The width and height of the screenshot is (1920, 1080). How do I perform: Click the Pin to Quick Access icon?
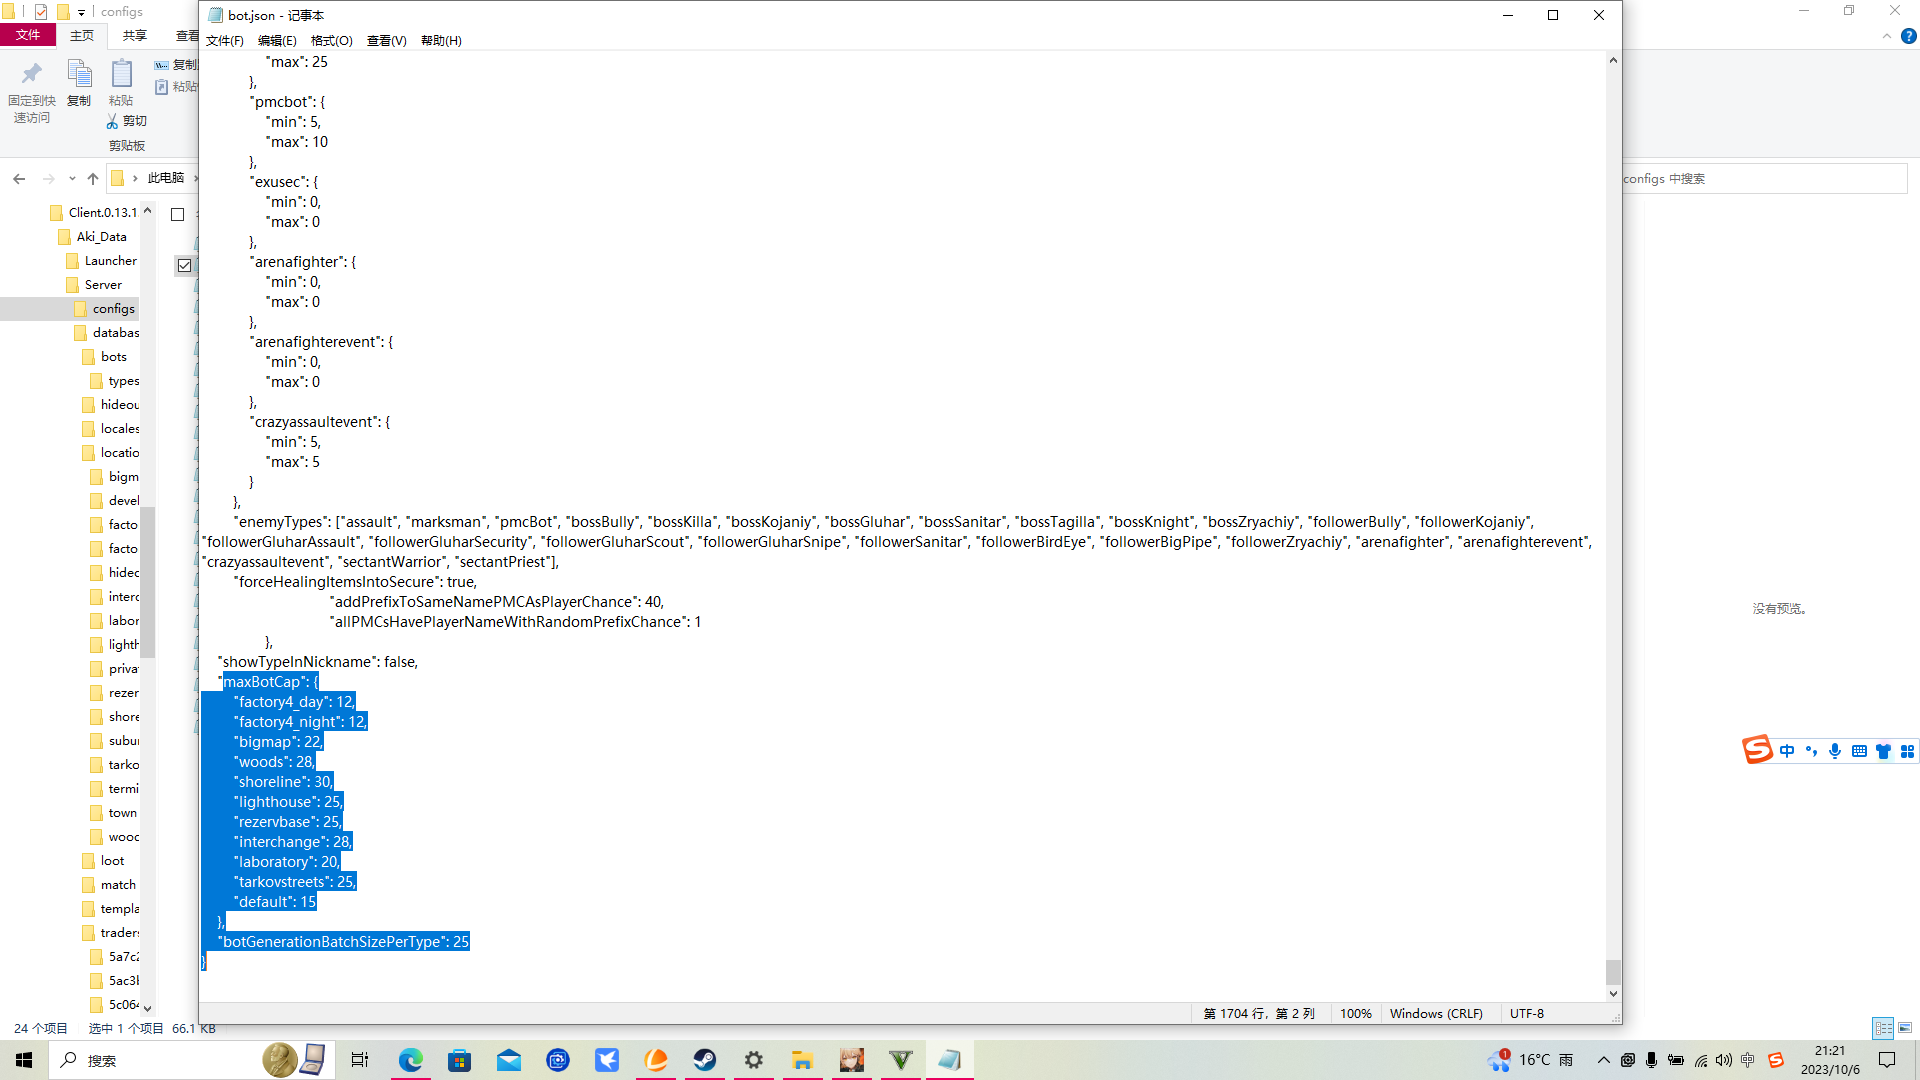point(32,75)
